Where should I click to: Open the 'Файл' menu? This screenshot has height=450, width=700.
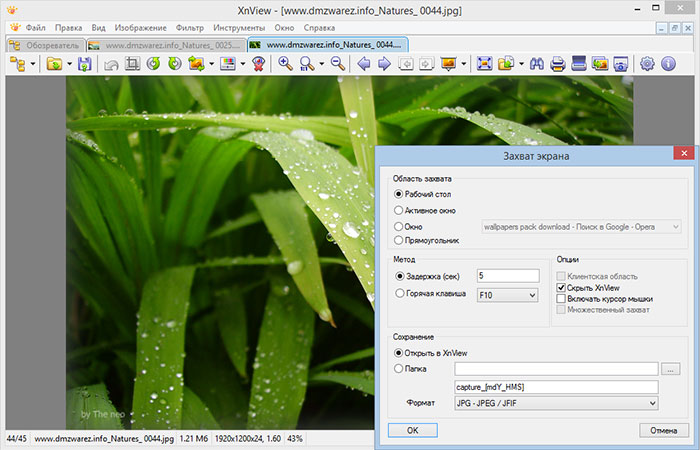click(35, 28)
